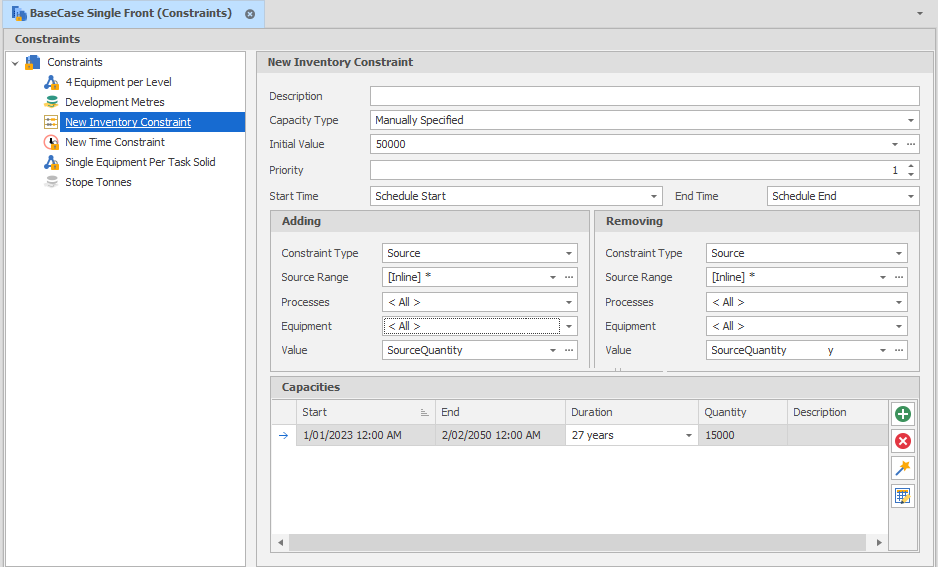Close the BaseCase Single Front tab
This screenshot has width=939, height=568.
click(x=250, y=14)
